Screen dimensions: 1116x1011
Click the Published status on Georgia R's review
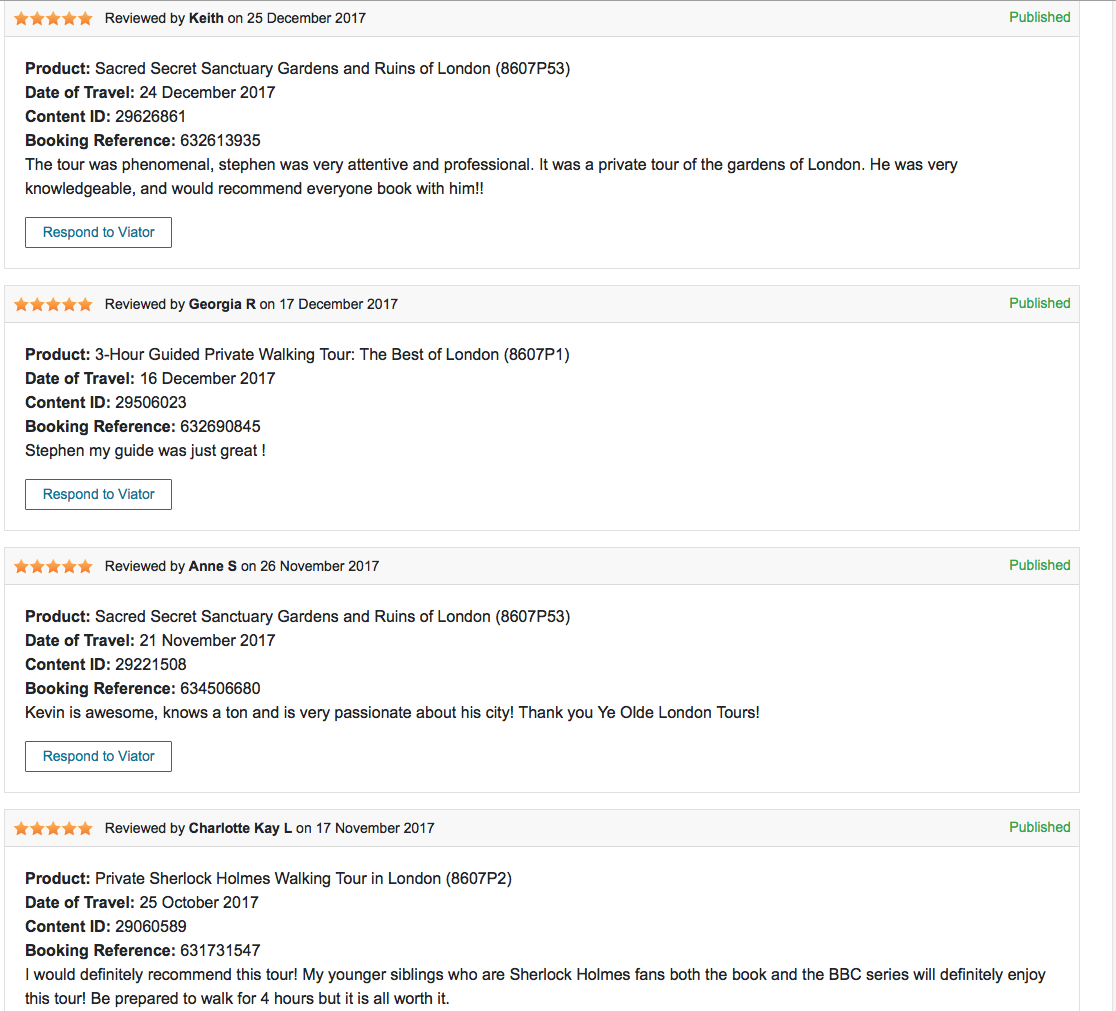coord(1039,303)
